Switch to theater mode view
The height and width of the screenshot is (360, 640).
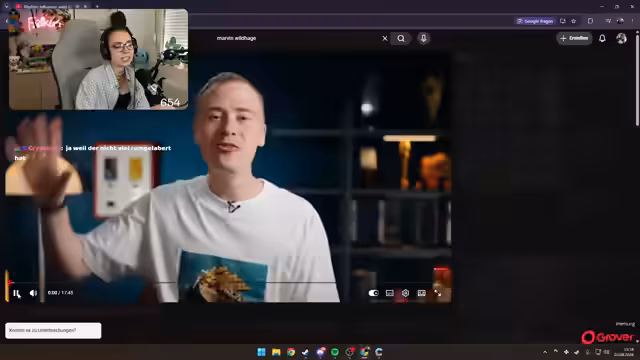point(422,293)
